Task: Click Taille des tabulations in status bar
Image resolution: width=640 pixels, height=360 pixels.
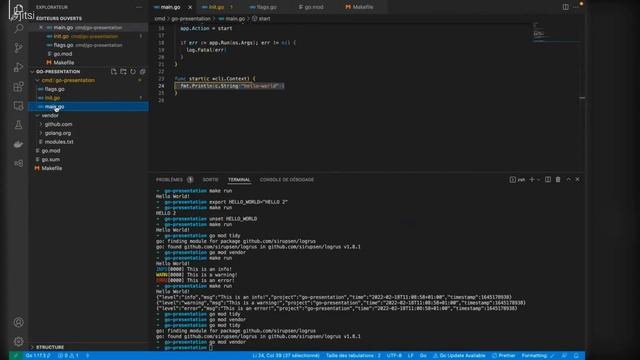Action: (x=353, y=356)
